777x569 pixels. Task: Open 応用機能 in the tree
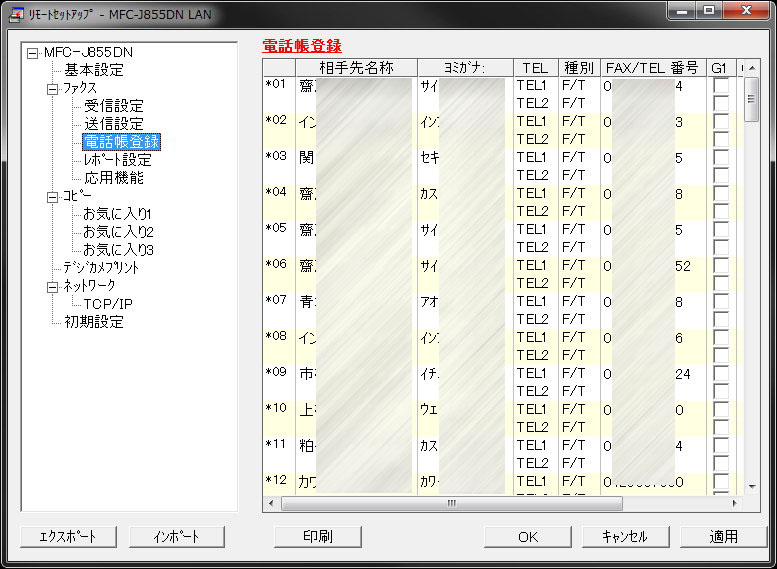(x=113, y=177)
